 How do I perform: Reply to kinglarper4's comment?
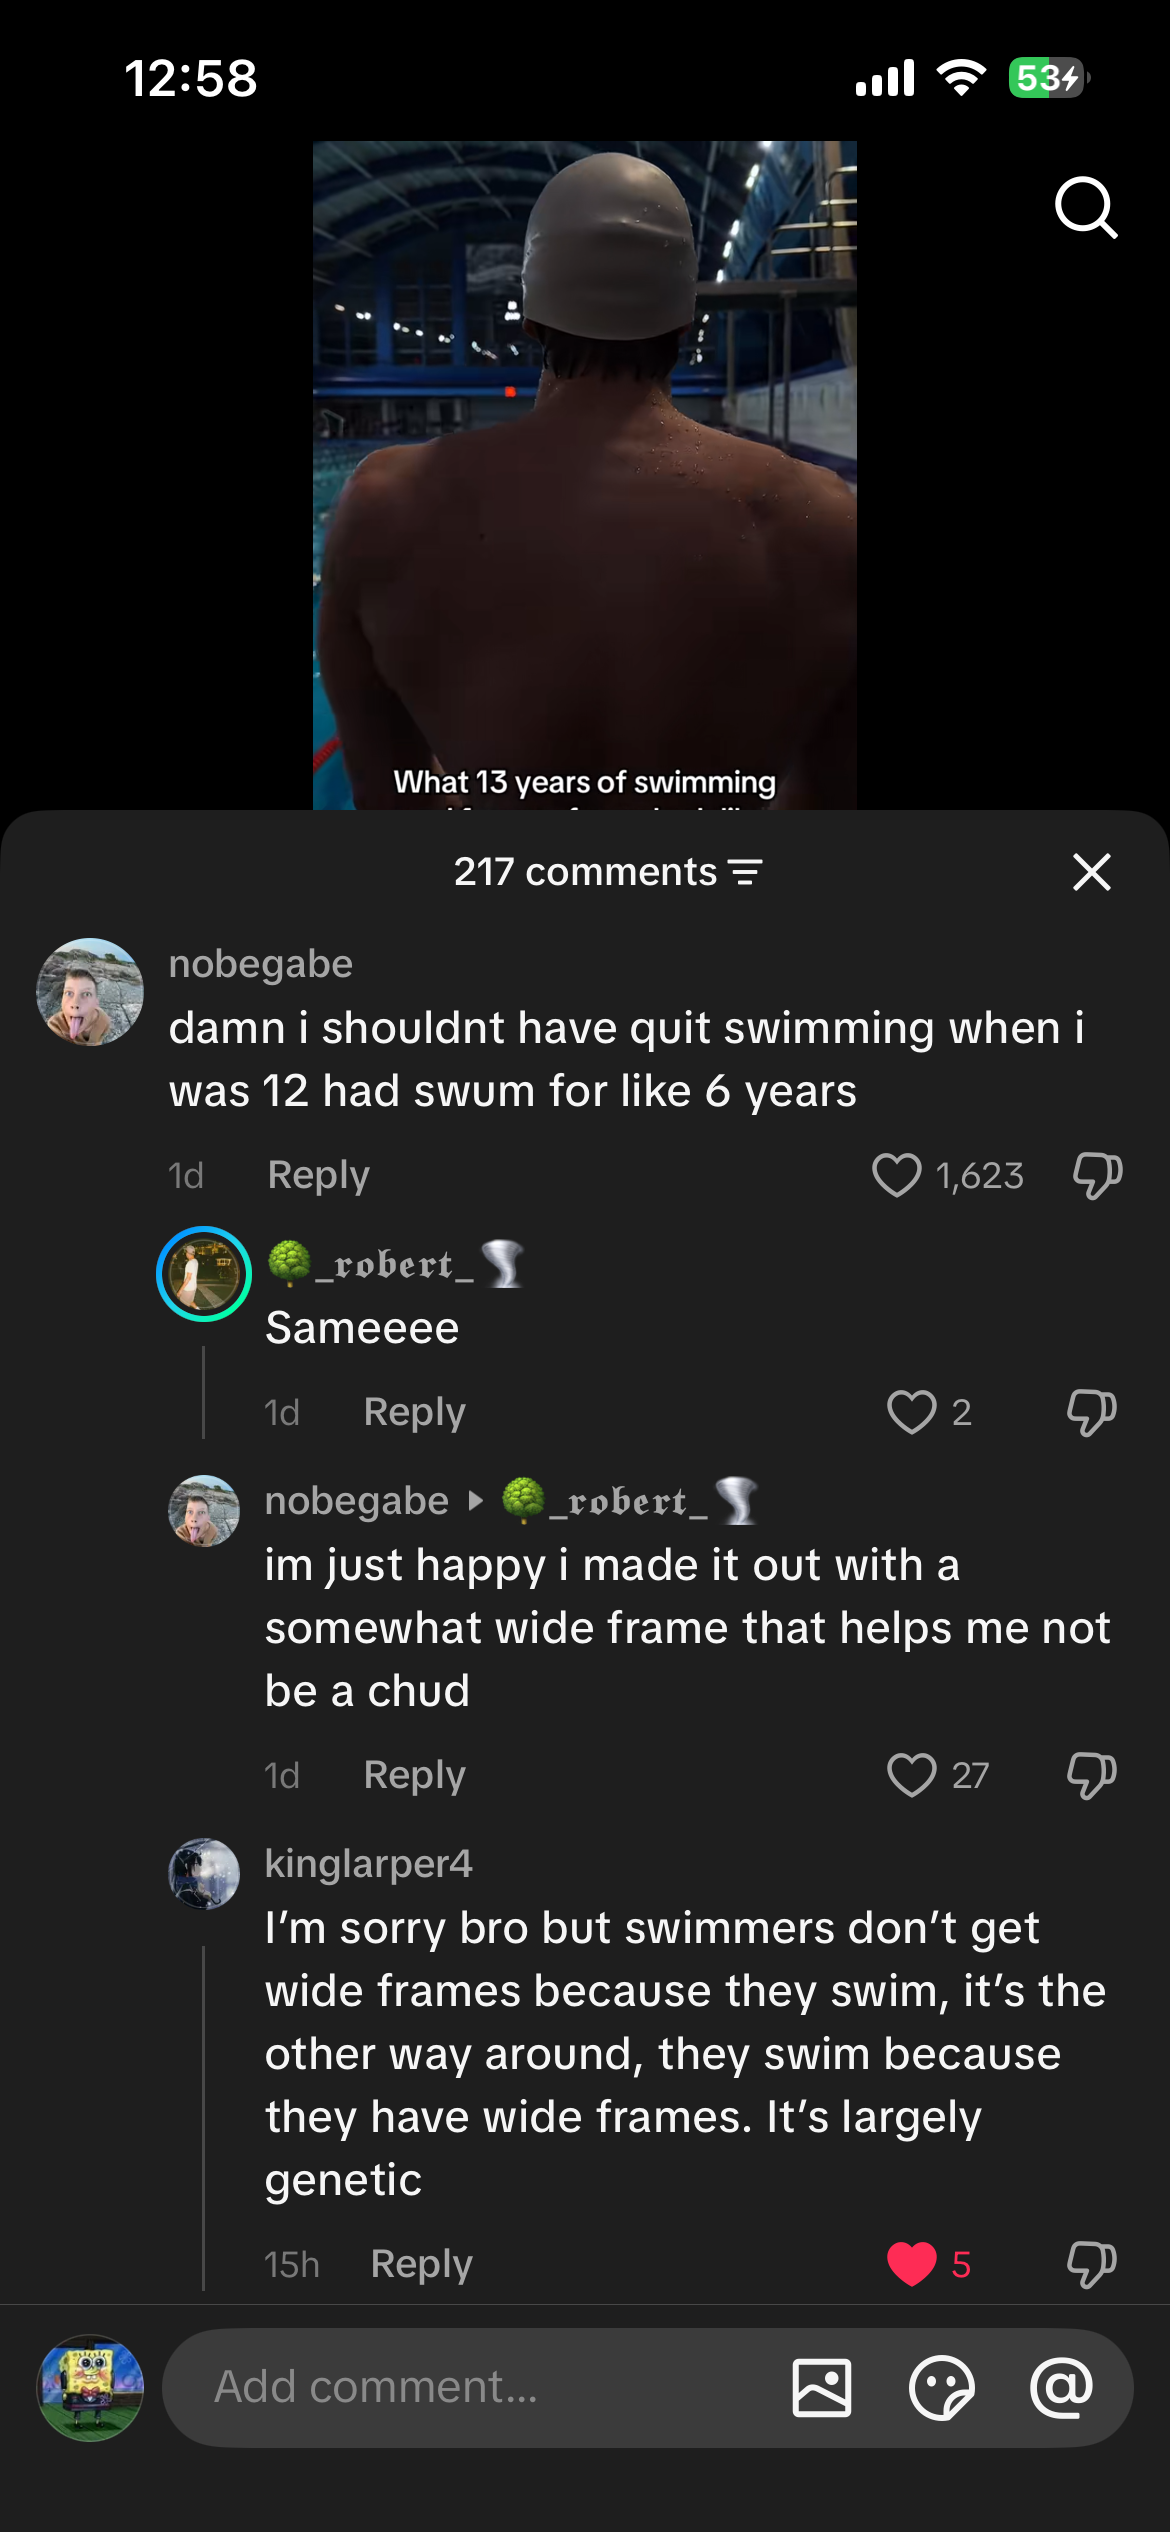pos(421,2264)
